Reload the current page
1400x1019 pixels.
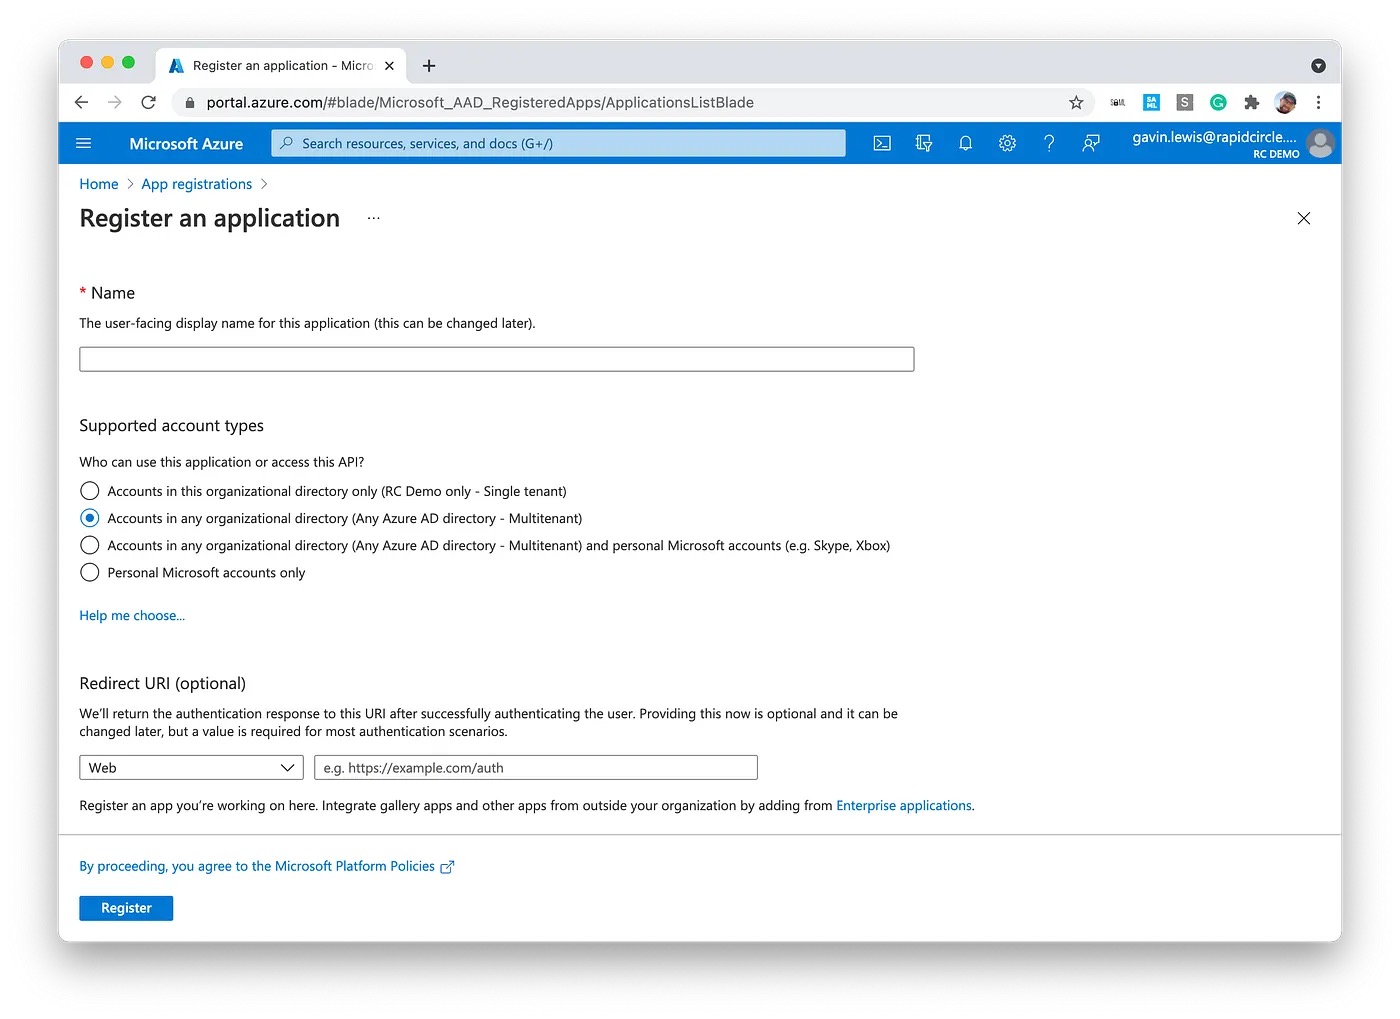148,102
